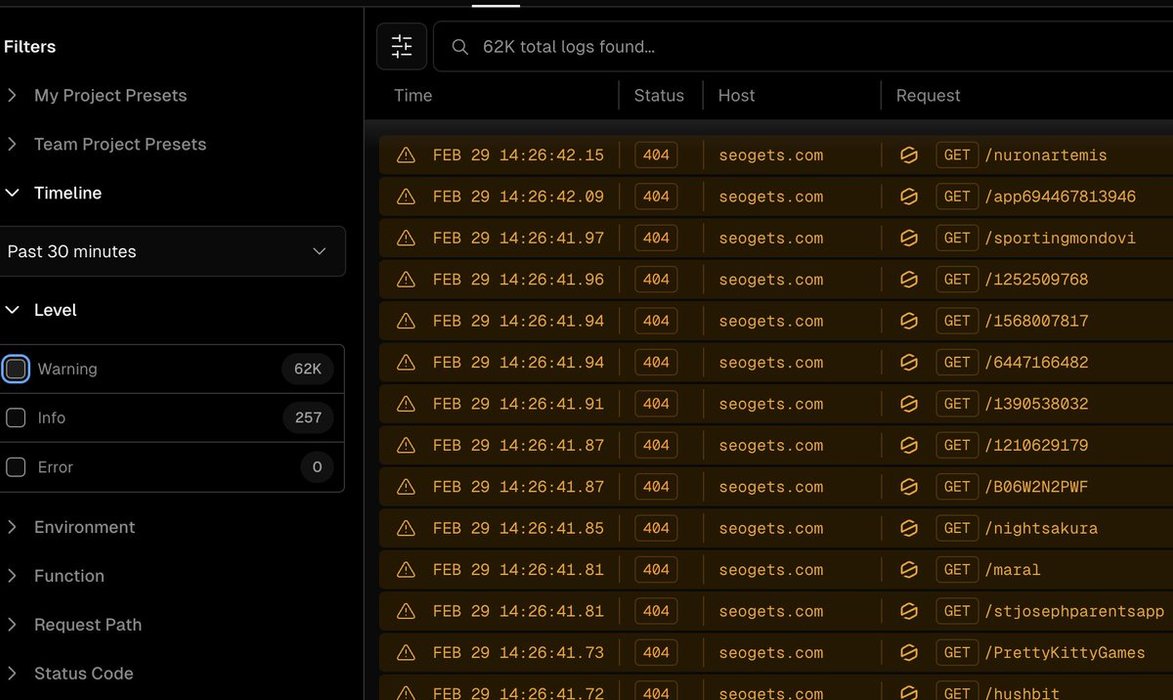Image resolution: width=1173 pixels, height=700 pixels.
Task: Click the GET badge on /app694467813946 row
Action: [957, 197]
